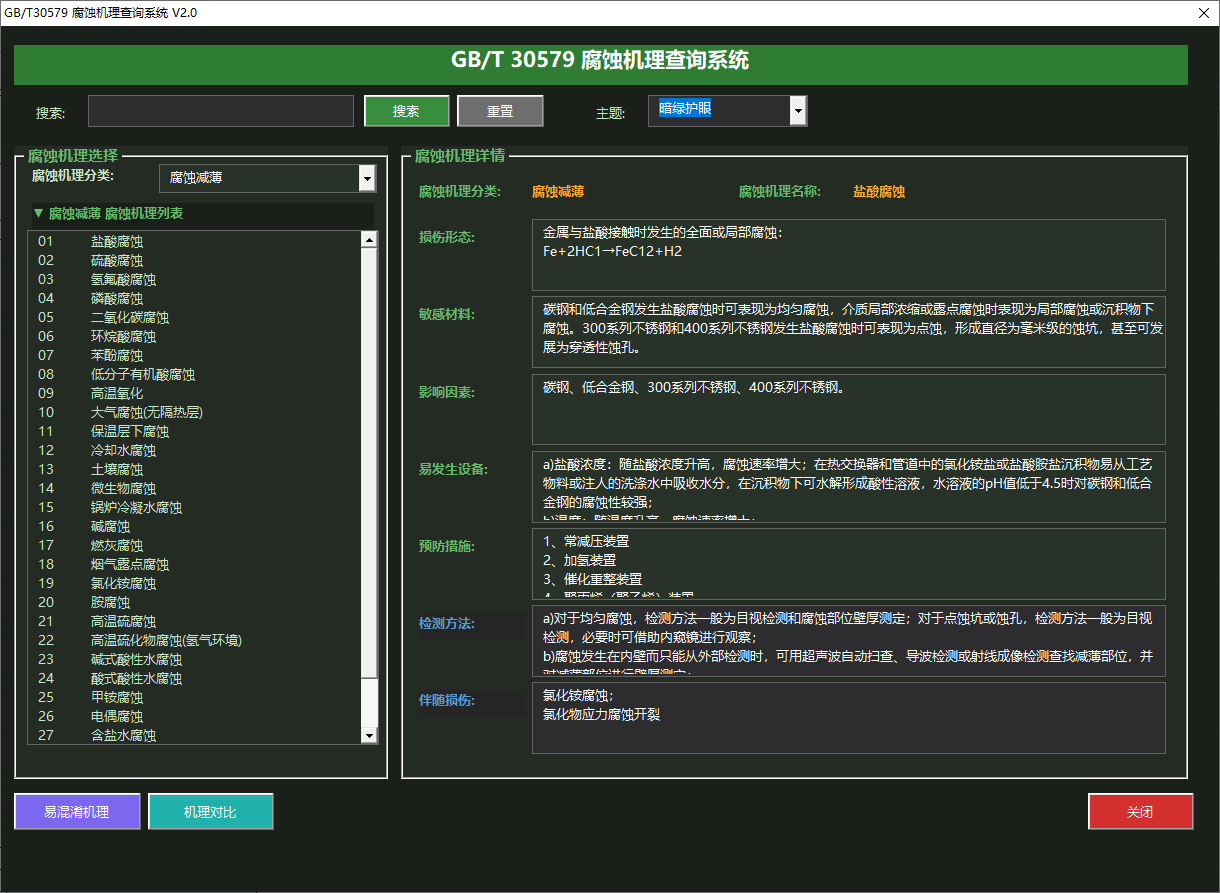
Task: Click inside the 影响因素 text box
Action: tap(849, 409)
